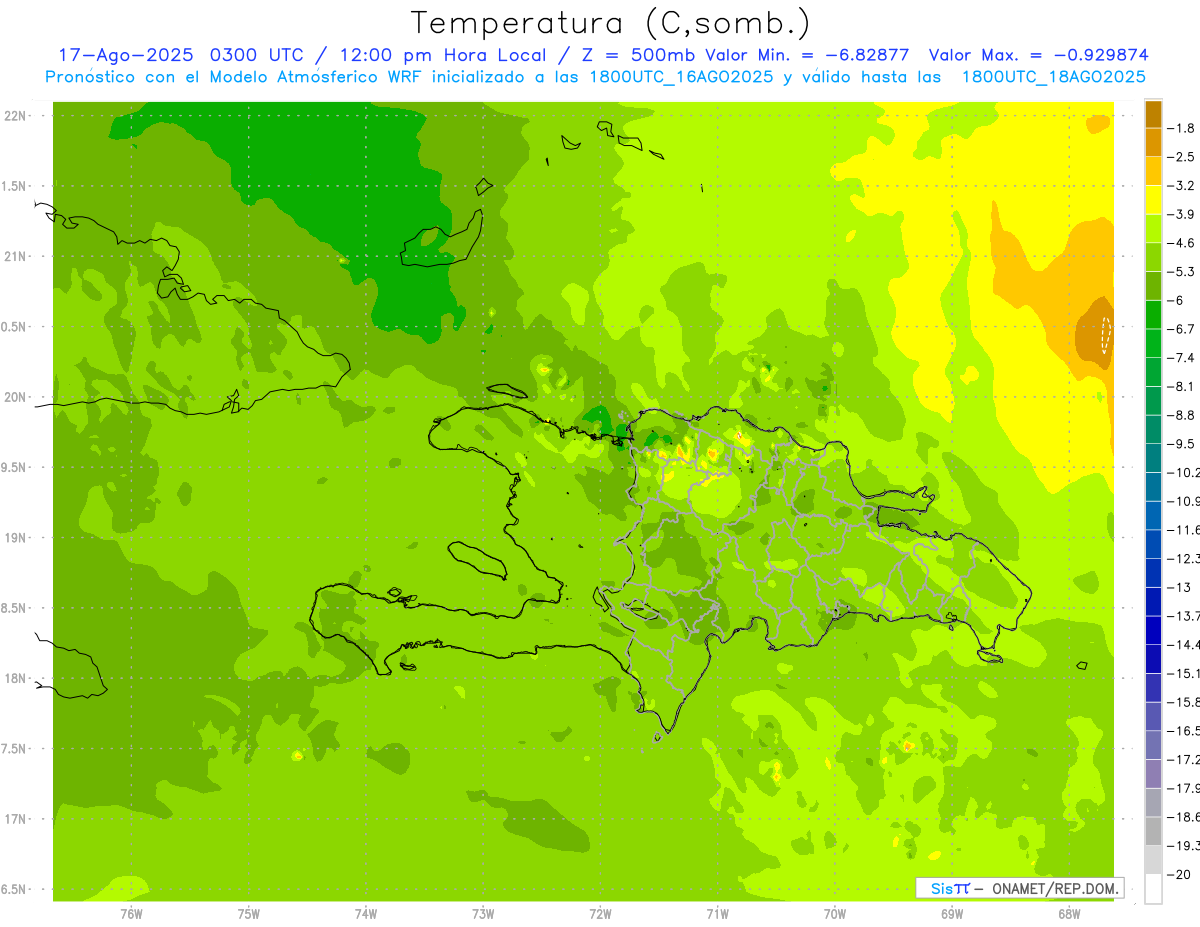Click the '-9.5' colorbar label

(x=1181, y=444)
